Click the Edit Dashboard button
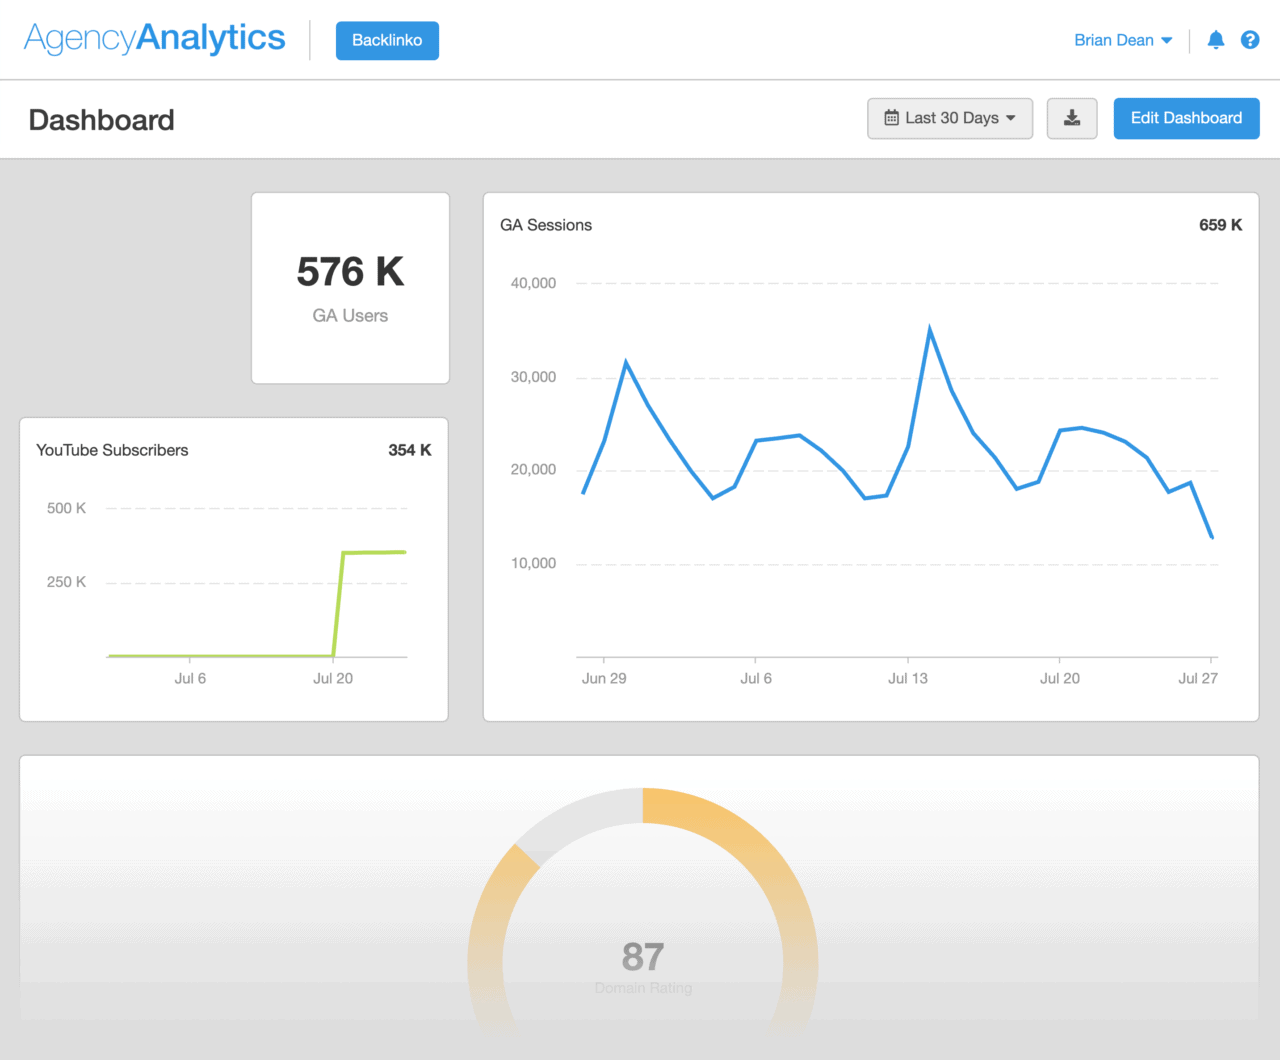This screenshot has height=1060, width=1280. click(x=1186, y=118)
